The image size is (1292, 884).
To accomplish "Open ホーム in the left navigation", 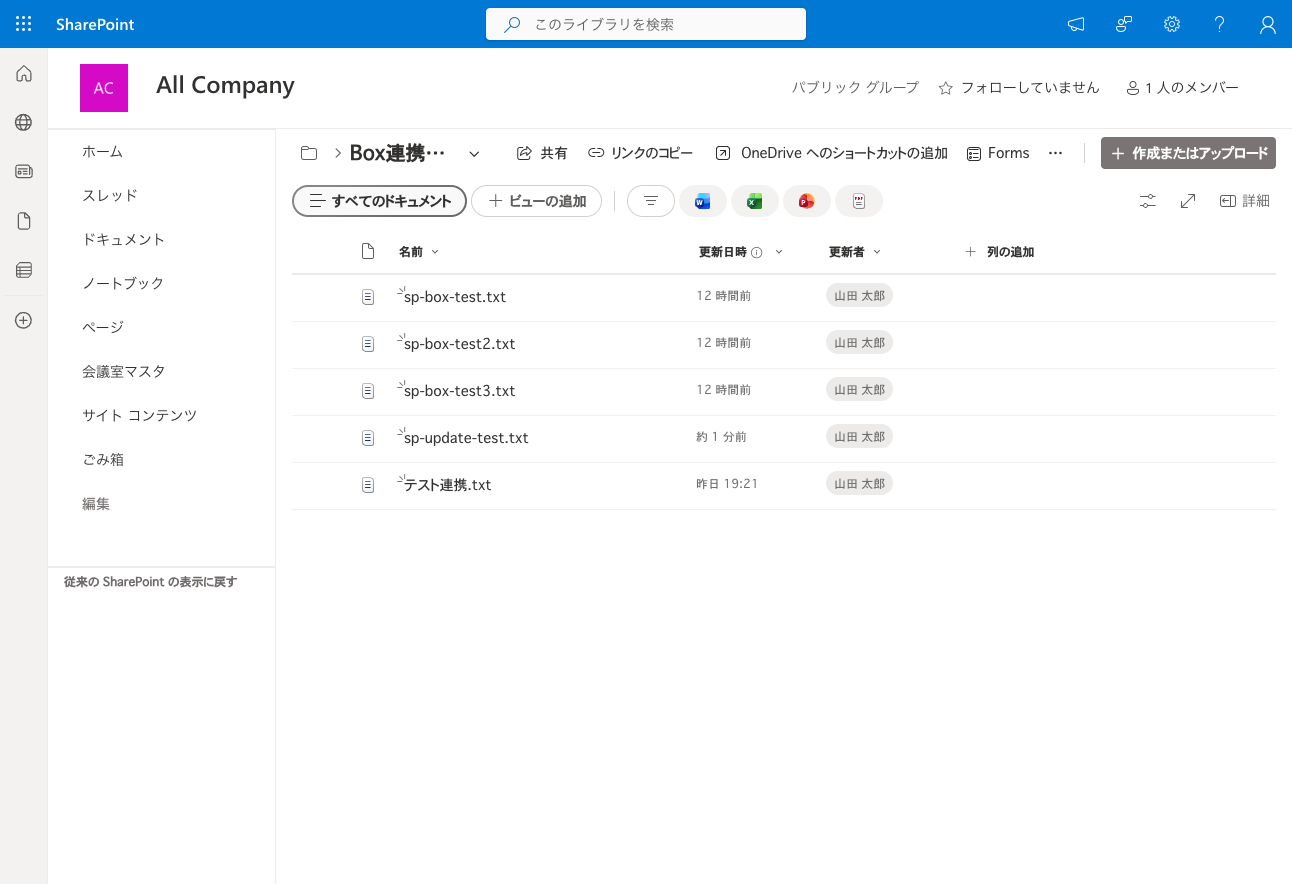I will (x=102, y=151).
